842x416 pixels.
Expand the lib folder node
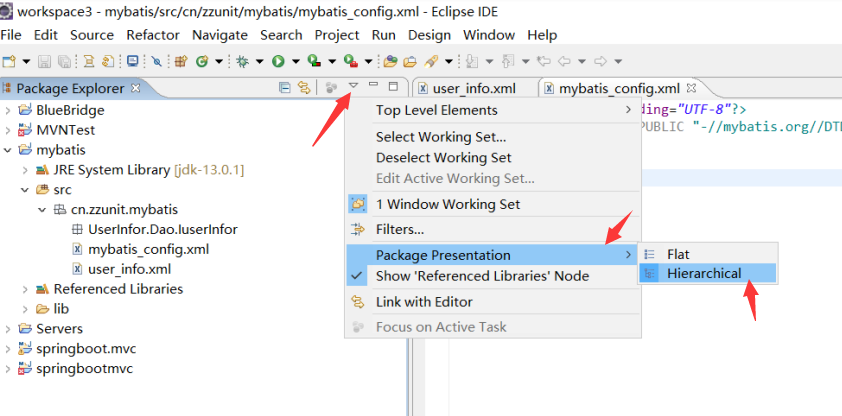25,309
